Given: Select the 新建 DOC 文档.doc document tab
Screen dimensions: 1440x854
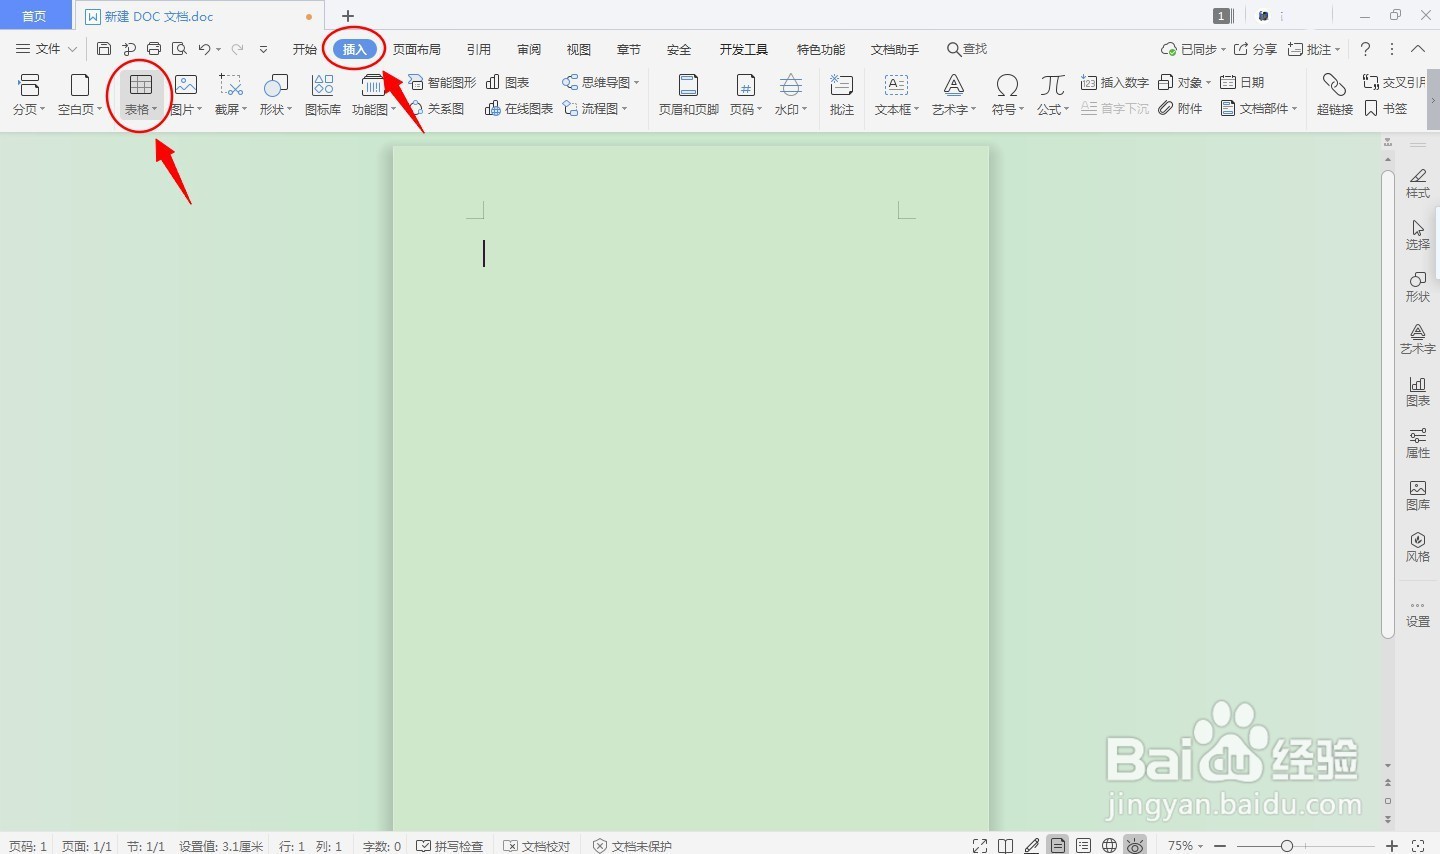Looking at the screenshot, I should [158, 16].
